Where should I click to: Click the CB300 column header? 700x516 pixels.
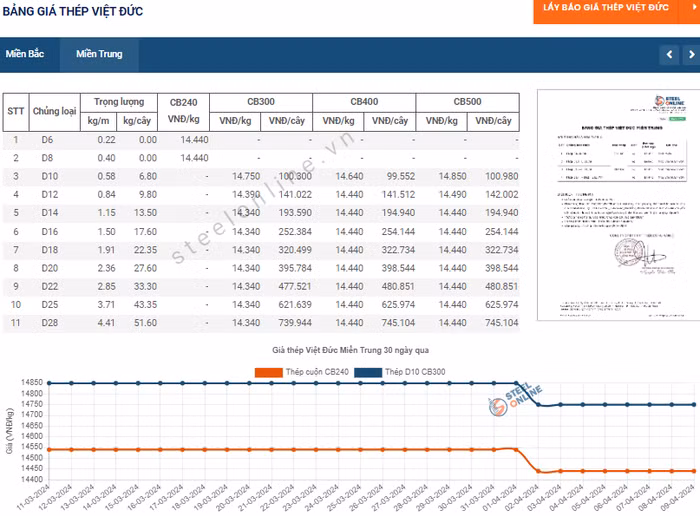261,102
